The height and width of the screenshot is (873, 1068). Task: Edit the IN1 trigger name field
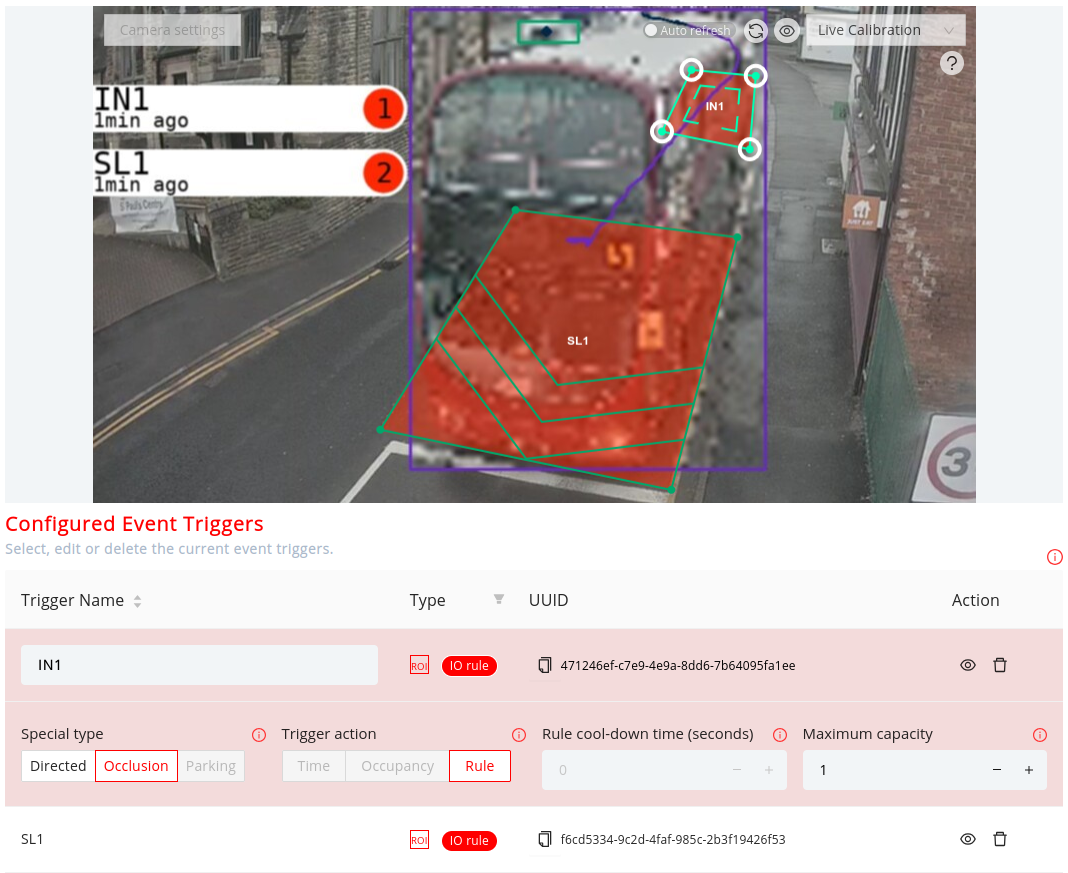pyautogui.click(x=200, y=665)
